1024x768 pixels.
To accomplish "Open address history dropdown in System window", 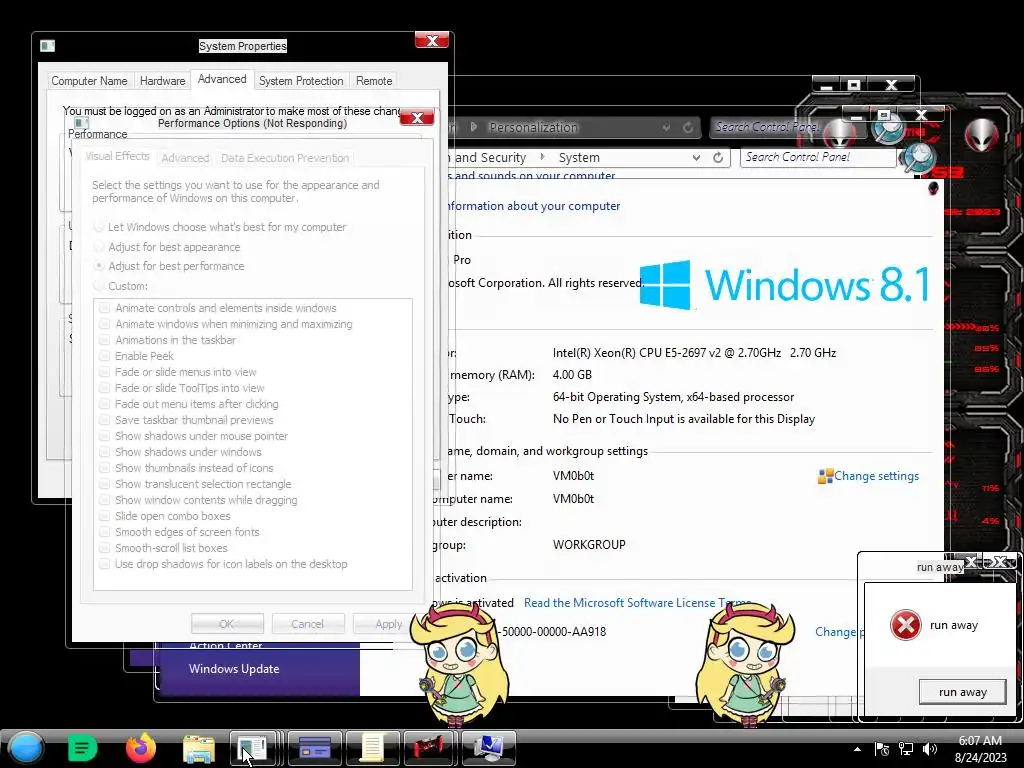I will coord(696,157).
